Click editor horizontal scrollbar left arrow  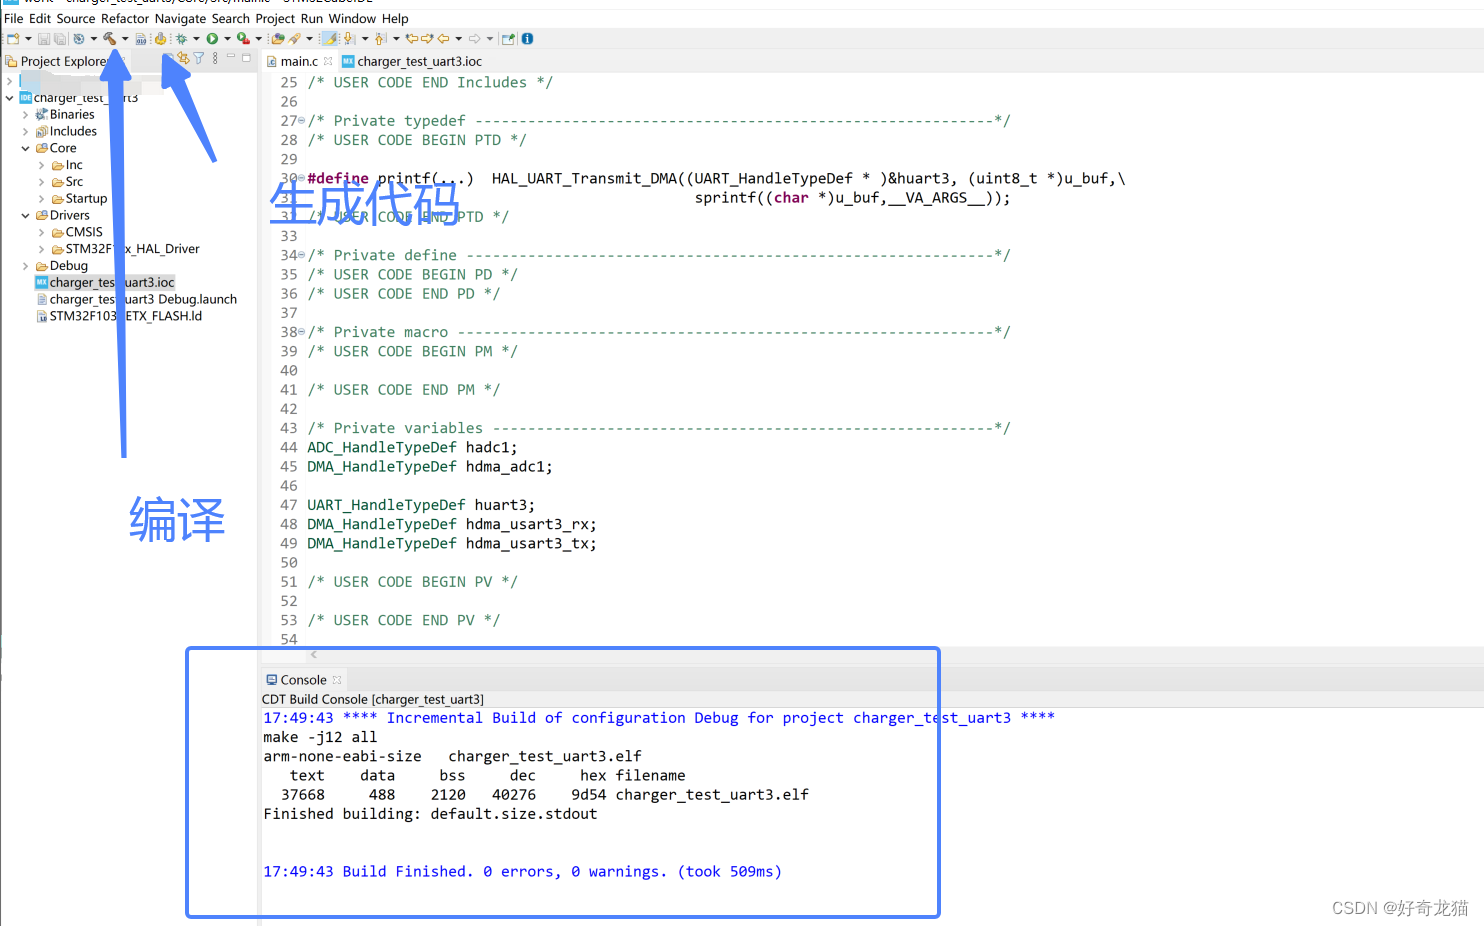click(x=314, y=655)
